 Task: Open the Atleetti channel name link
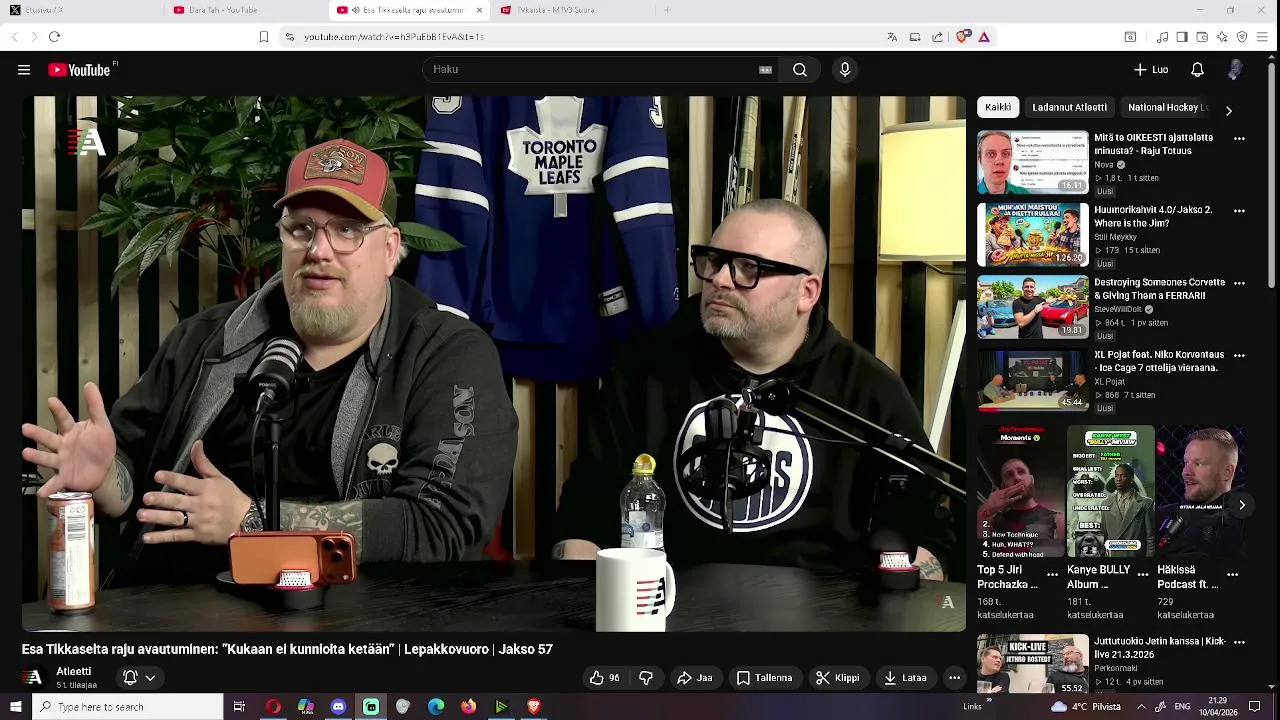tap(74, 672)
